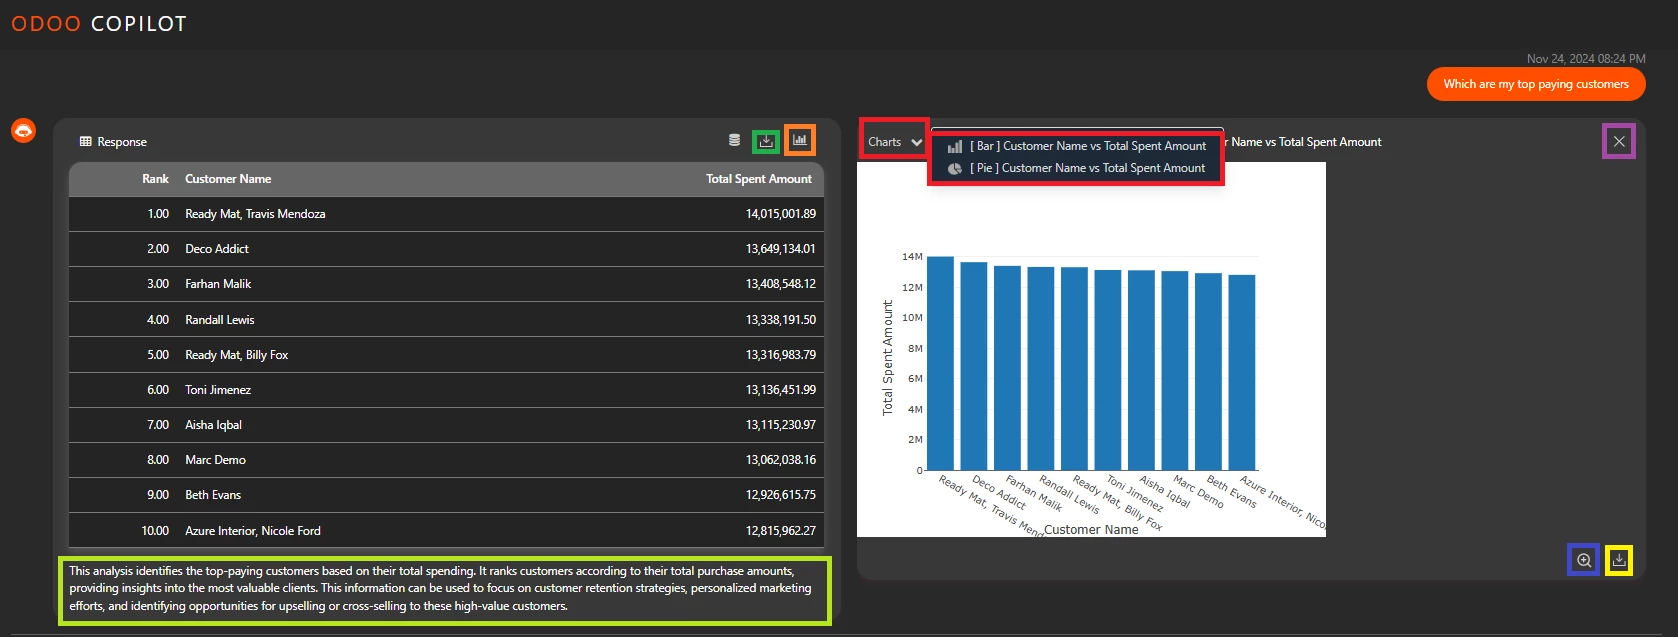Image resolution: width=1678 pixels, height=637 pixels.
Task: Download the response table data
Action: click(x=766, y=141)
